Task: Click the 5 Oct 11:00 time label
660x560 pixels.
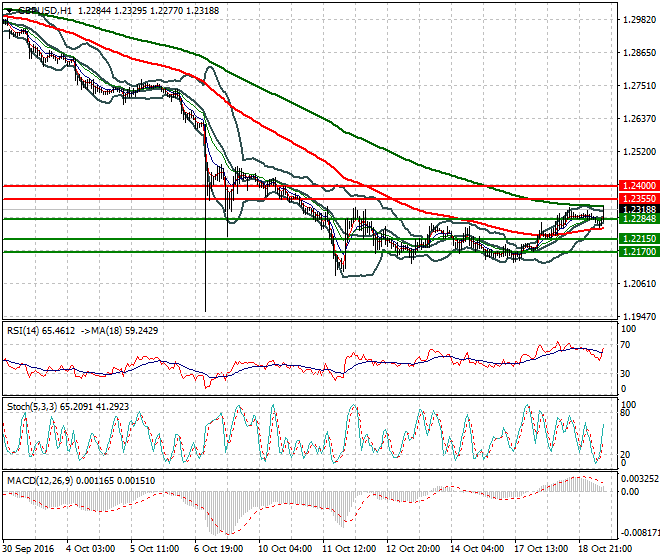Action: coord(155,549)
